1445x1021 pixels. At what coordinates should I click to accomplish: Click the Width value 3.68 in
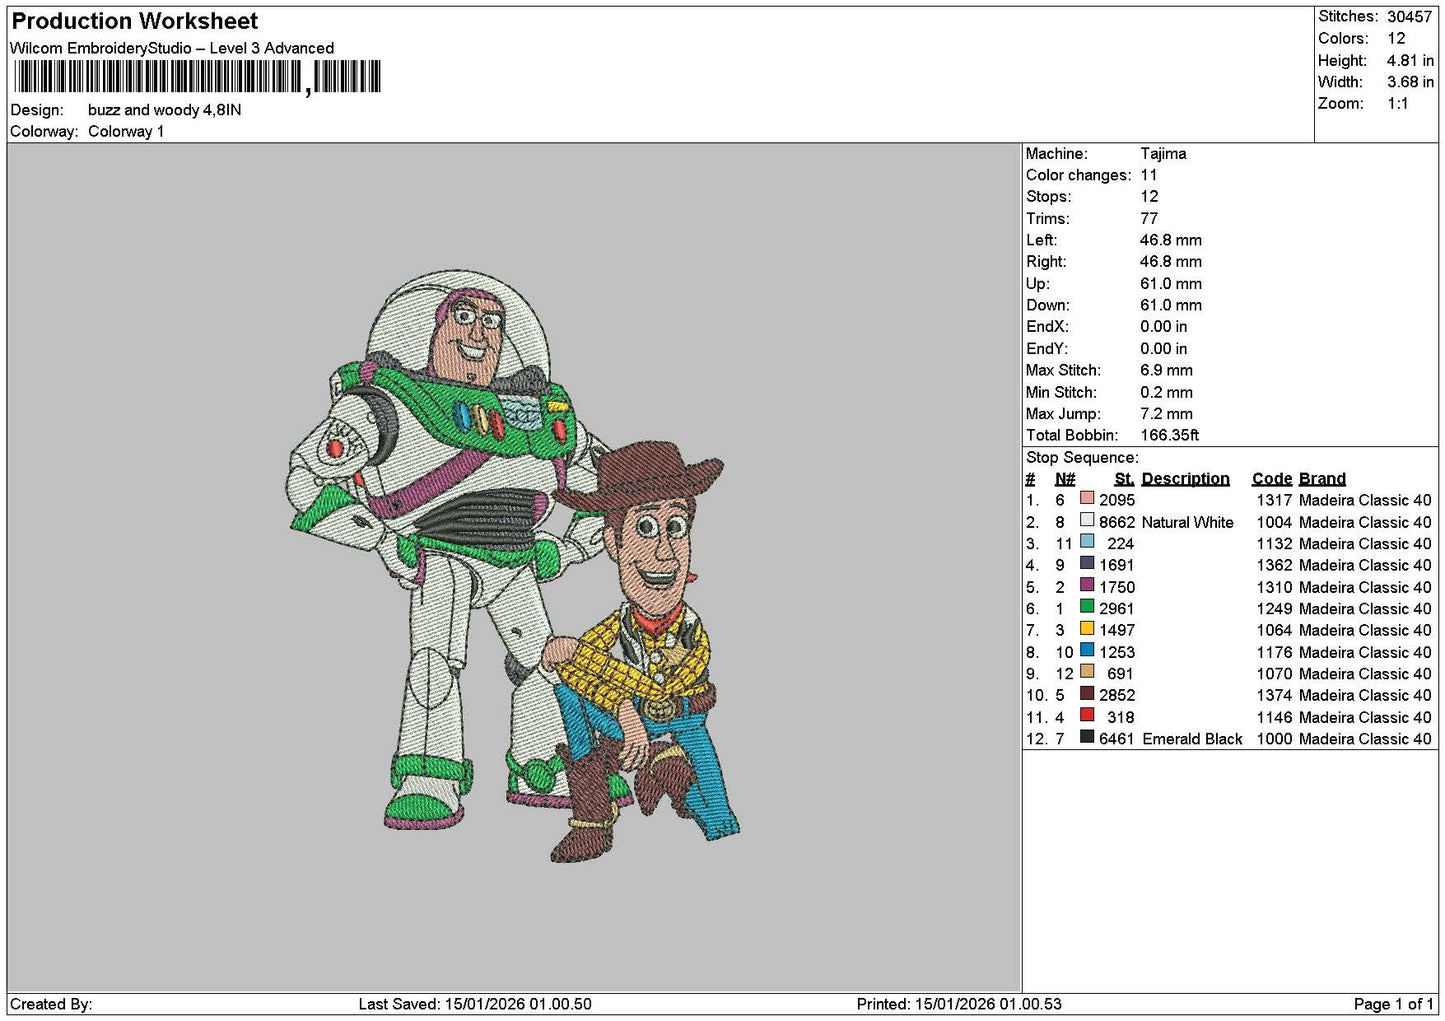(1410, 82)
